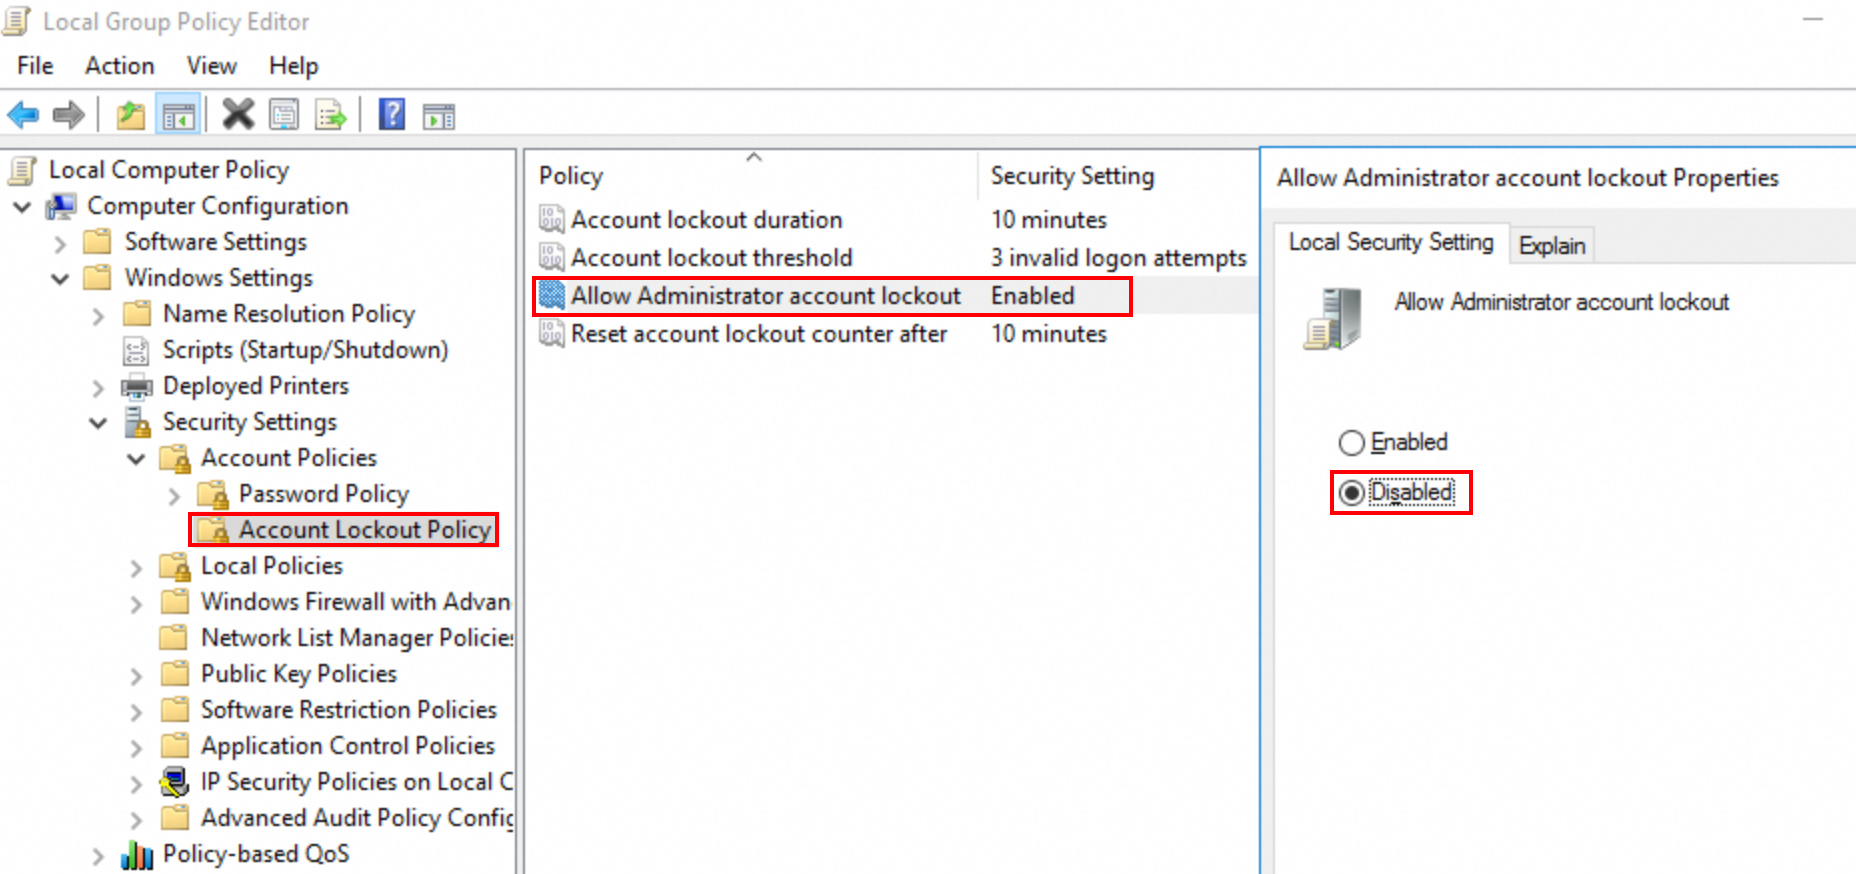The image size is (1856, 874).
Task: Click the Security Settings lock icon
Action: pyautogui.click(x=136, y=422)
